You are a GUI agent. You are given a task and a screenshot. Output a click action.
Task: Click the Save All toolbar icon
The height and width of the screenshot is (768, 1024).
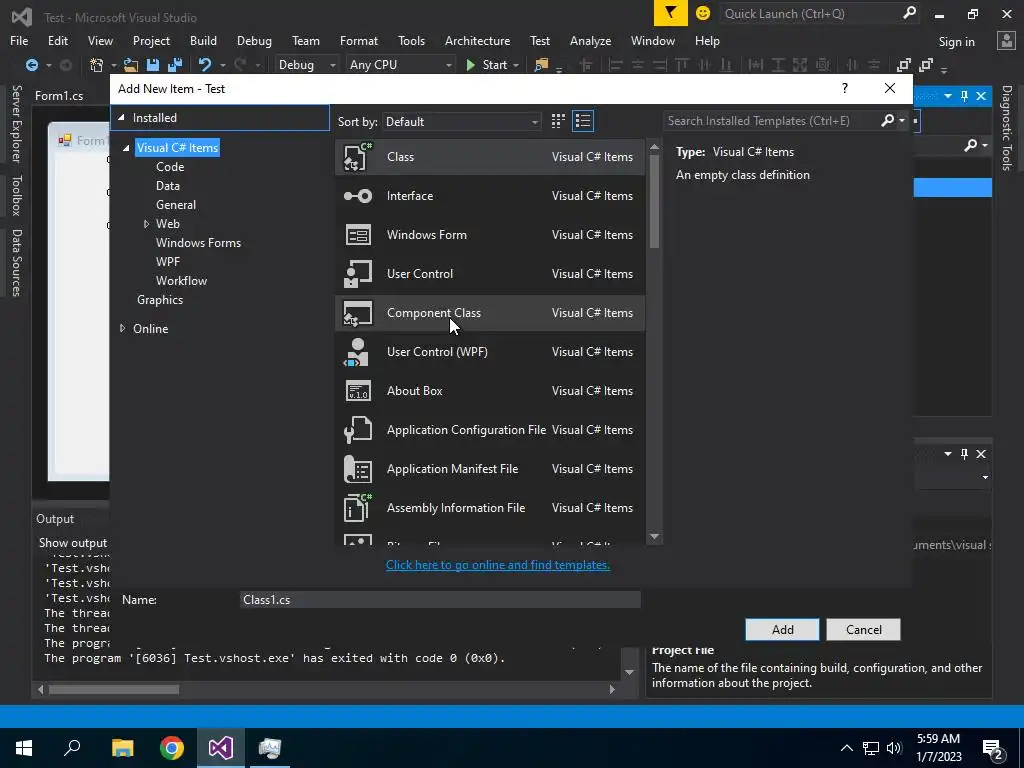pos(174,65)
